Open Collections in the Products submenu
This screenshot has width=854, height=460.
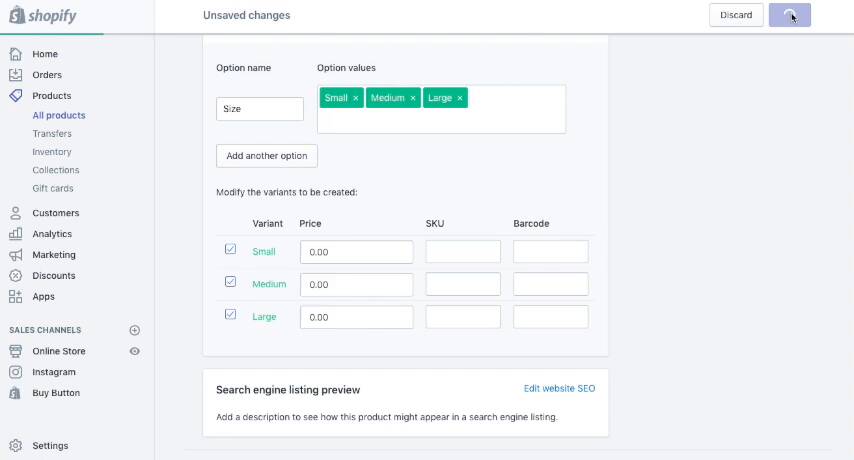point(56,170)
